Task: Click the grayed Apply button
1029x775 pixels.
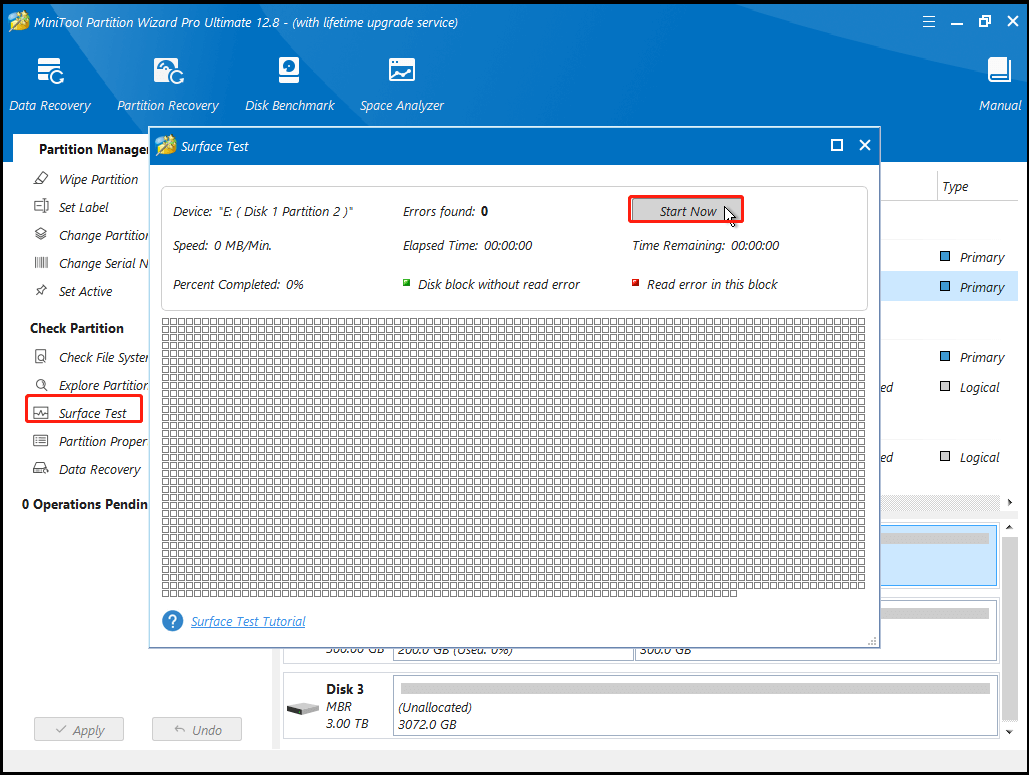Action: click(x=78, y=730)
